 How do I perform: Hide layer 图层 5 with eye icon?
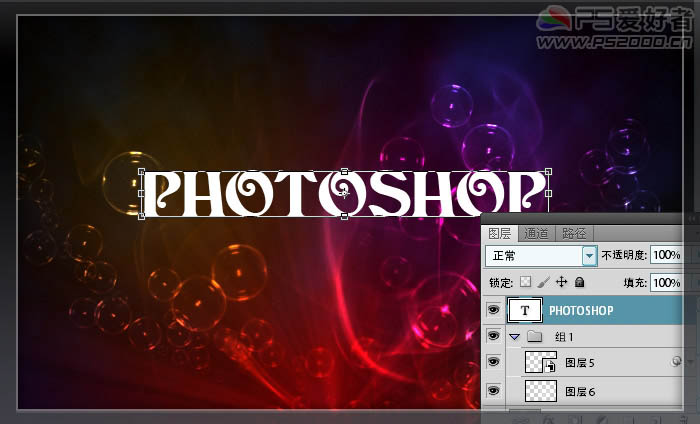point(493,363)
